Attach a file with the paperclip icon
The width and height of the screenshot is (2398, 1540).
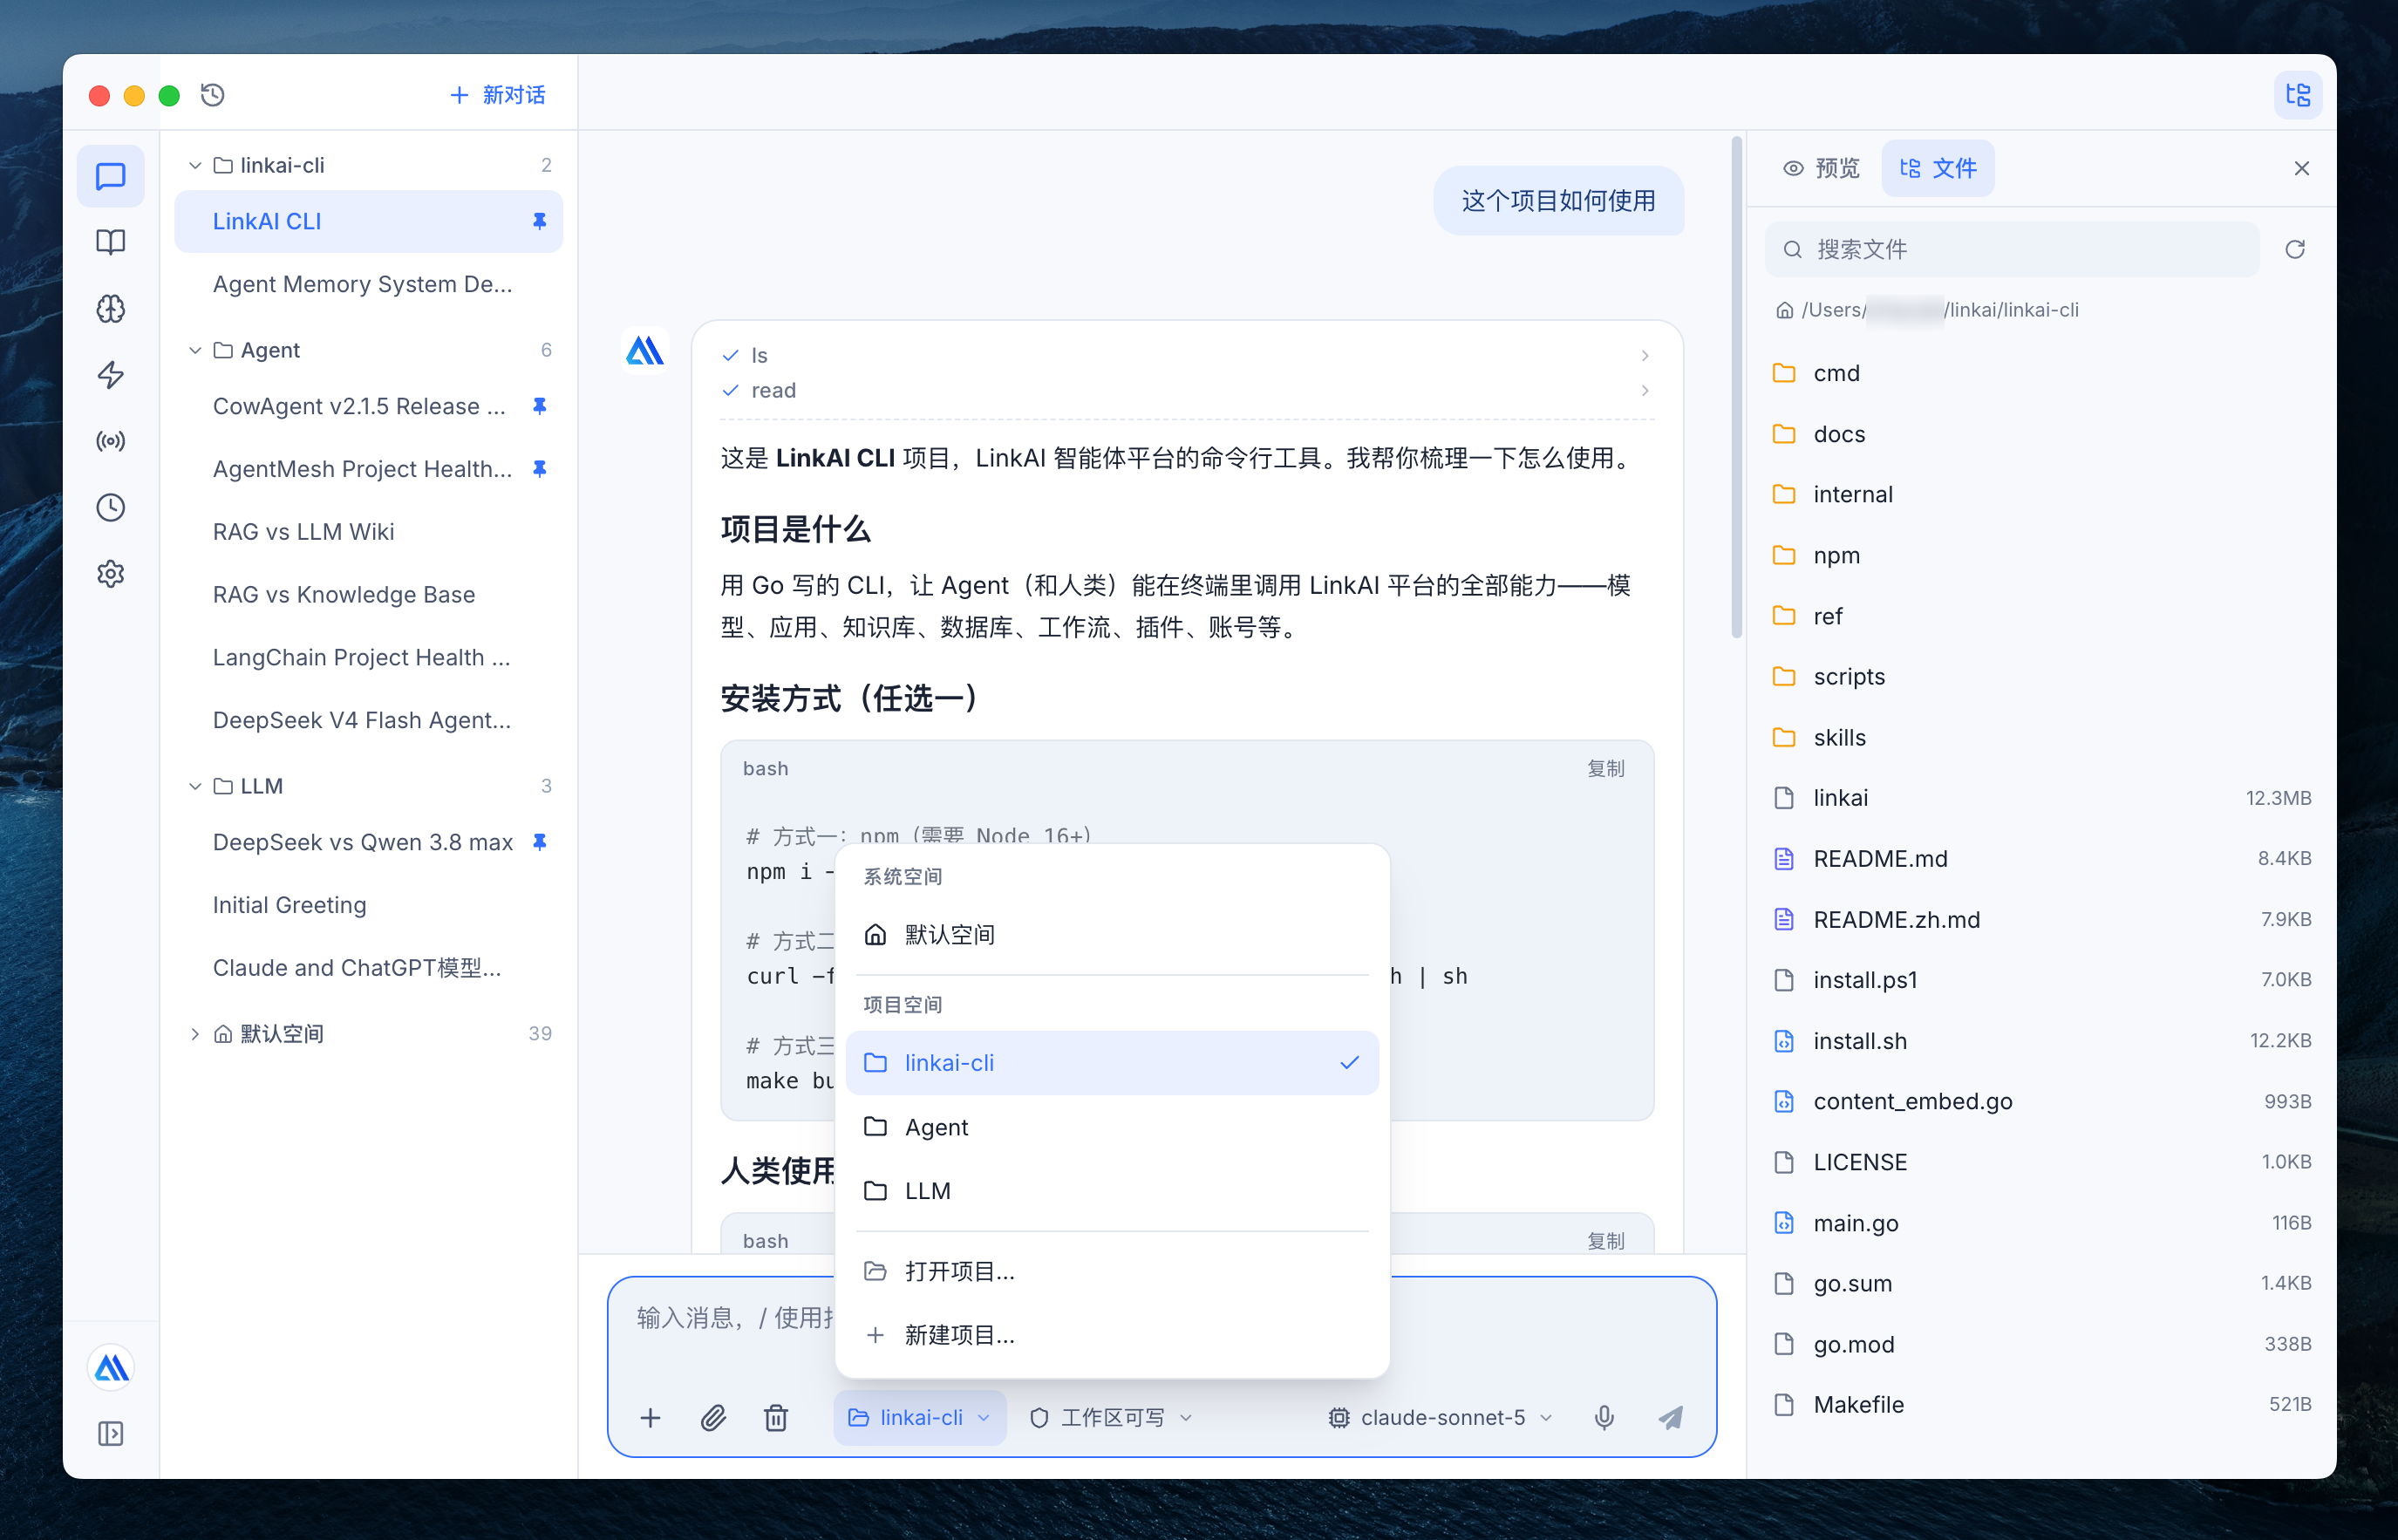click(x=713, y=1418)
